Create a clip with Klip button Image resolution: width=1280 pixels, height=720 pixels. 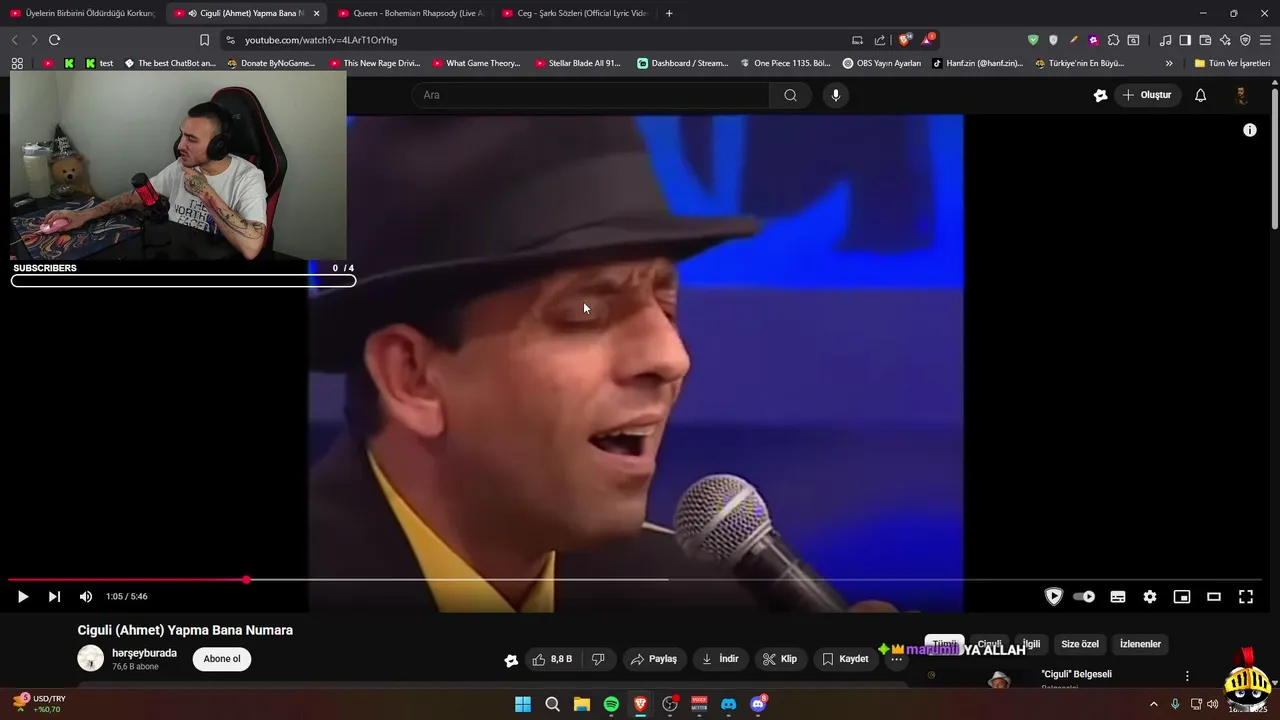(779, 659)
